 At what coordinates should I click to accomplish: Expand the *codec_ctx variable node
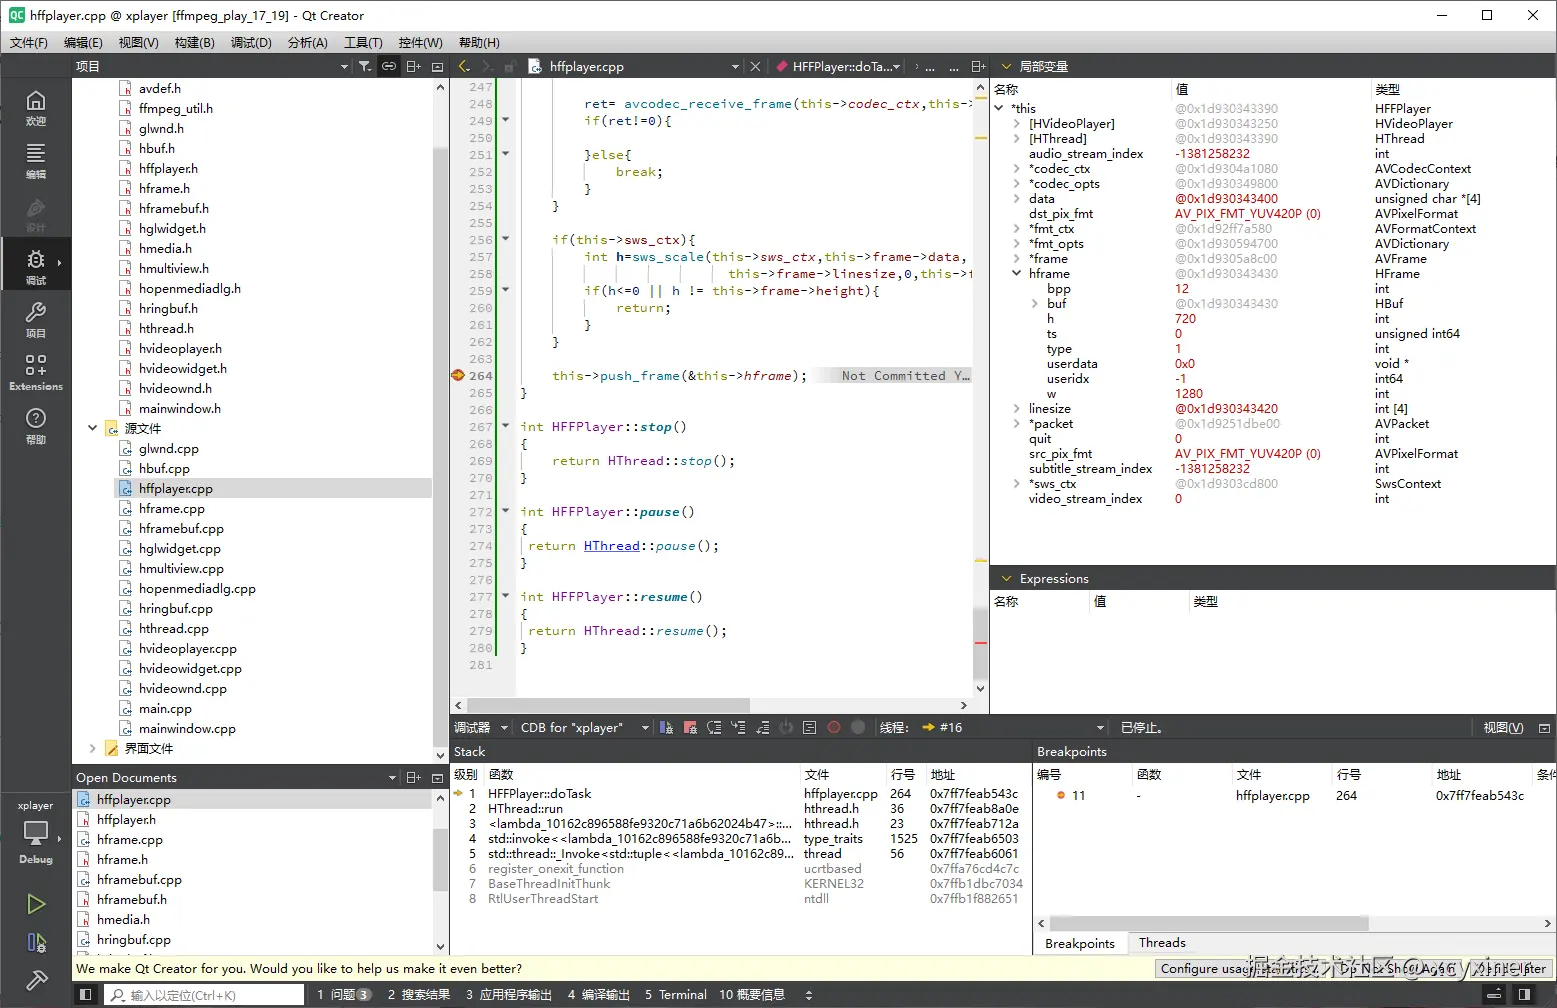1017,169
